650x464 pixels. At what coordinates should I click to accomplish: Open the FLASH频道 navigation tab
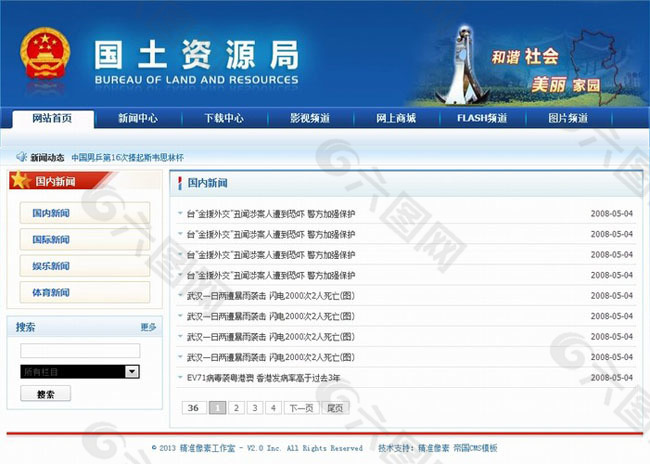pyautogui.click(x=481, y=118)
